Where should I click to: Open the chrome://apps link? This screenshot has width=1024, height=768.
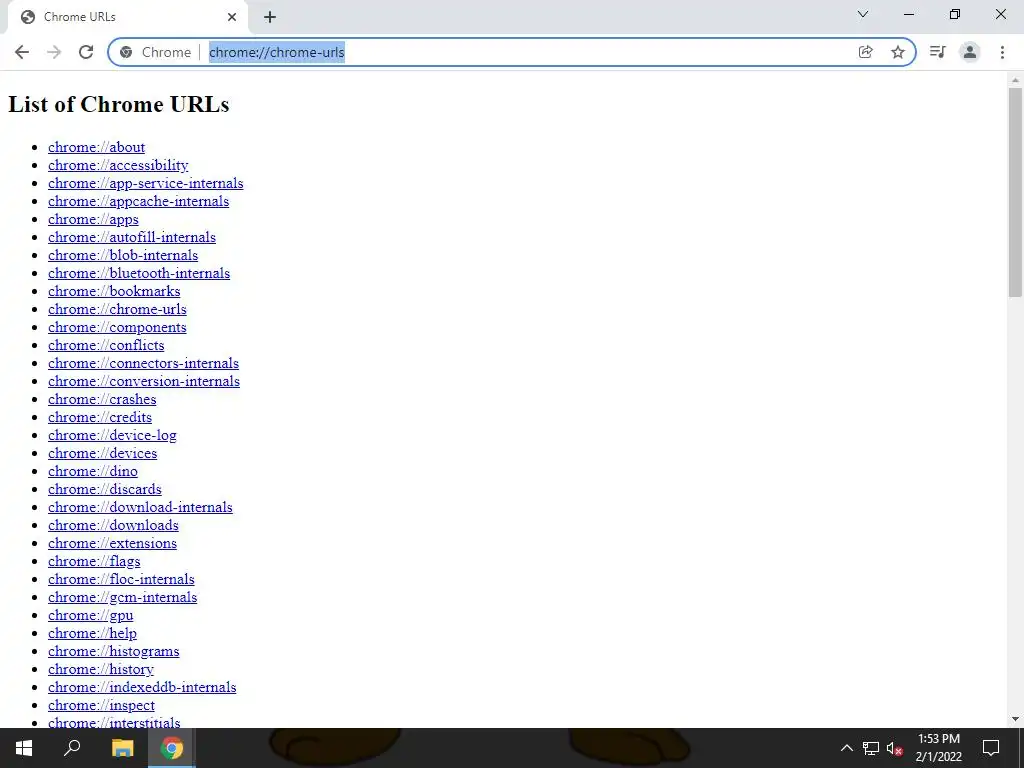click(x=93, y=219)
